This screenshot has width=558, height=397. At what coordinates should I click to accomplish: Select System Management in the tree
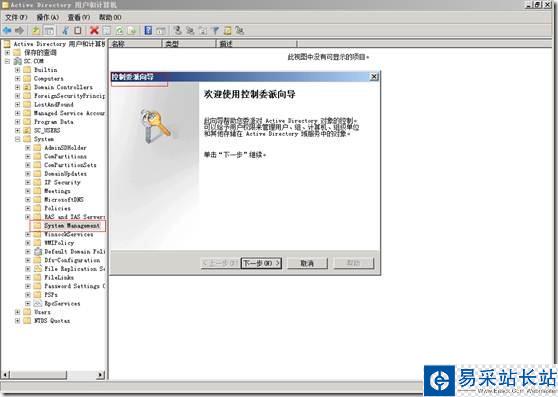(72, 226)
